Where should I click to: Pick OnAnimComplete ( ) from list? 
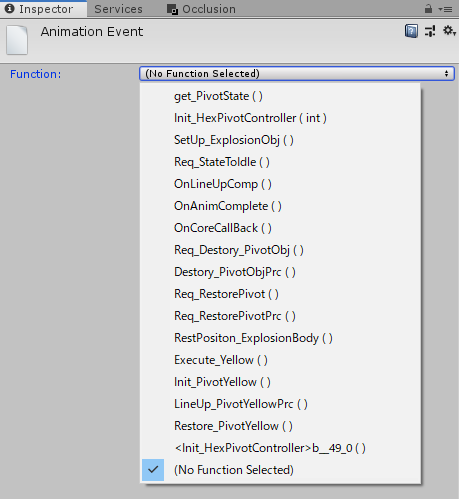click(x=280, y=206)
